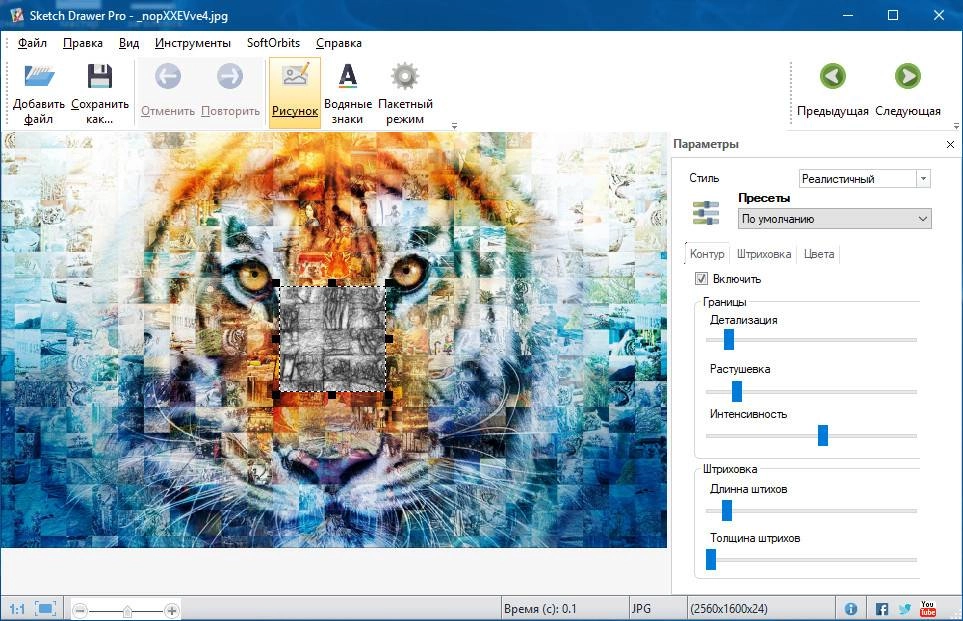Click the zoom in plus icon
This screenshot has height=621, width=963.
tap(172, 611)
